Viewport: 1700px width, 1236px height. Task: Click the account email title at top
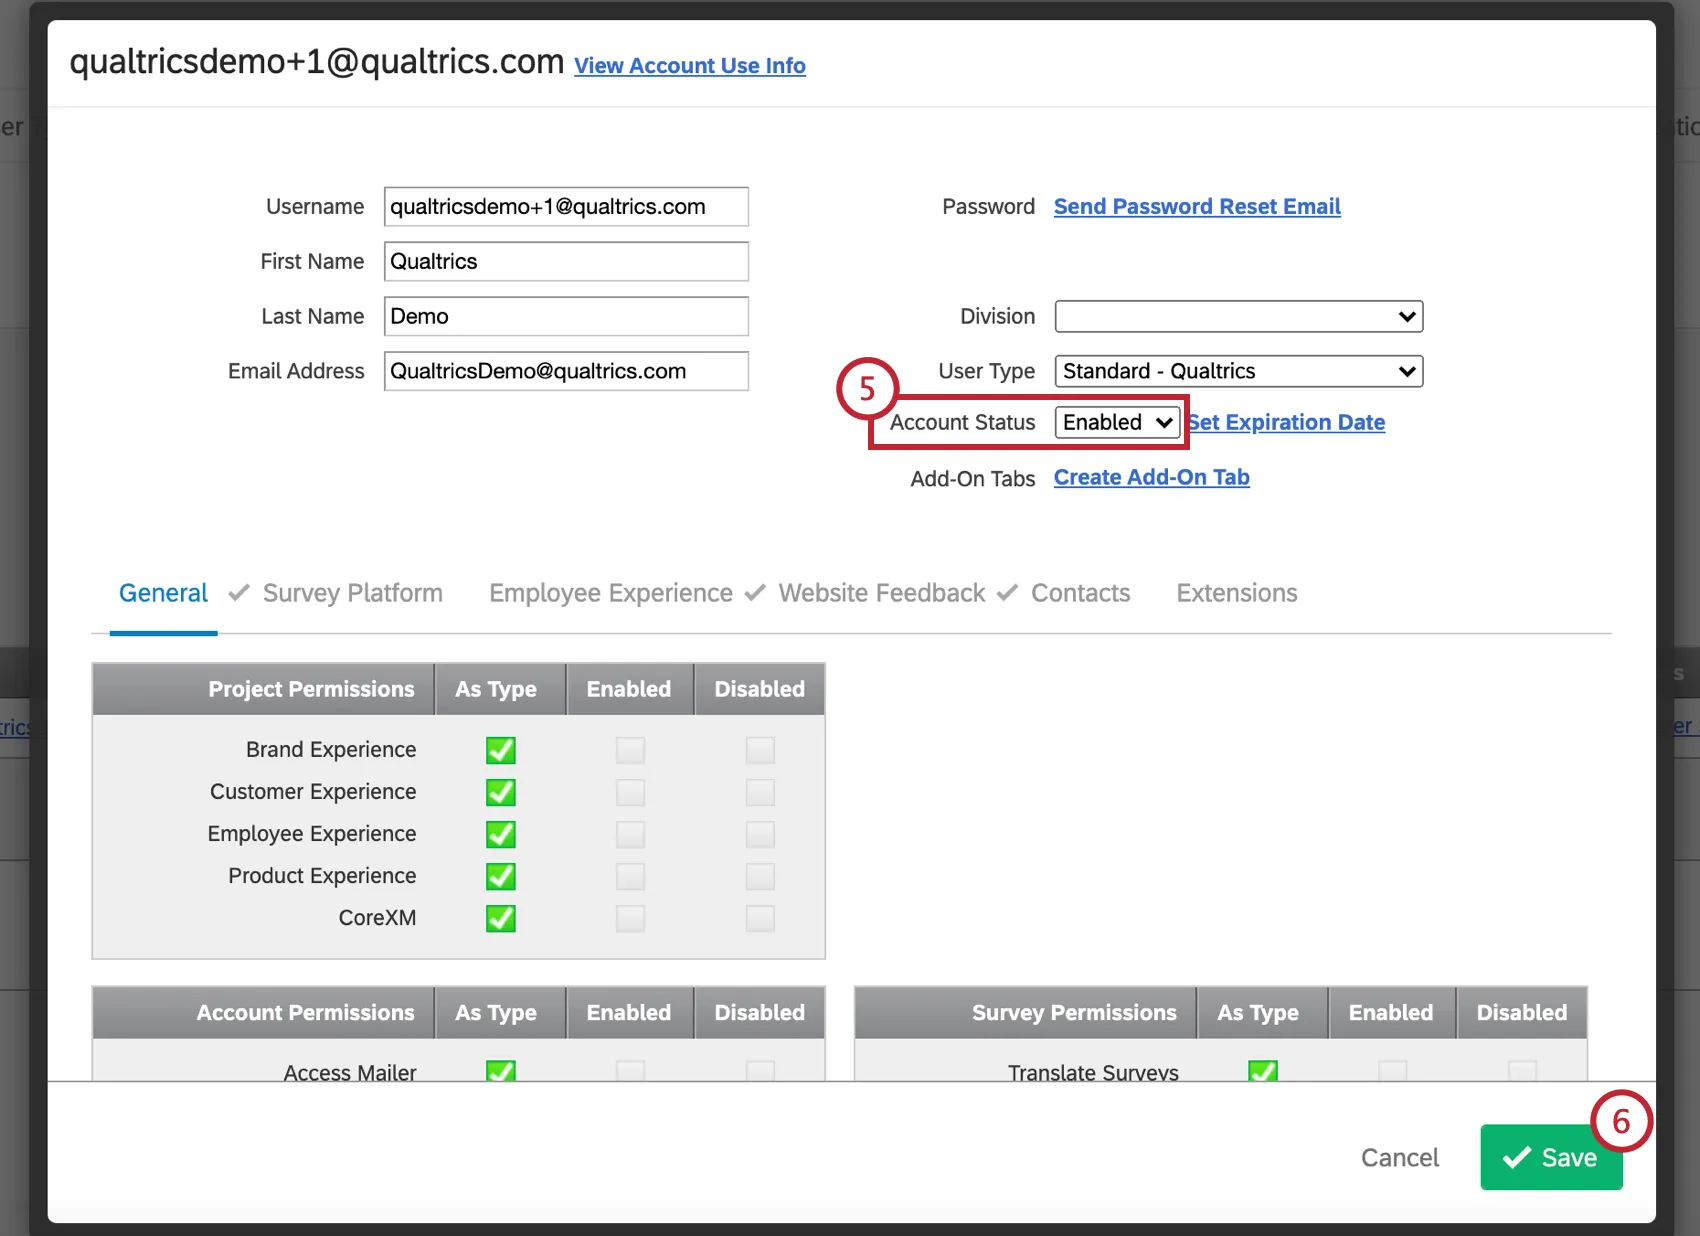[317, 62]
